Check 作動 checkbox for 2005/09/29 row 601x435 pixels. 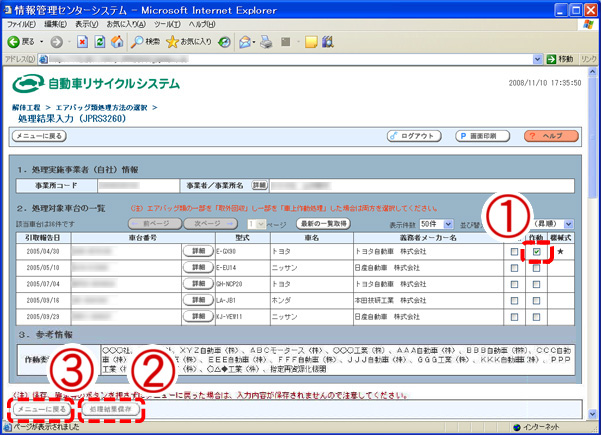(537, 317)
